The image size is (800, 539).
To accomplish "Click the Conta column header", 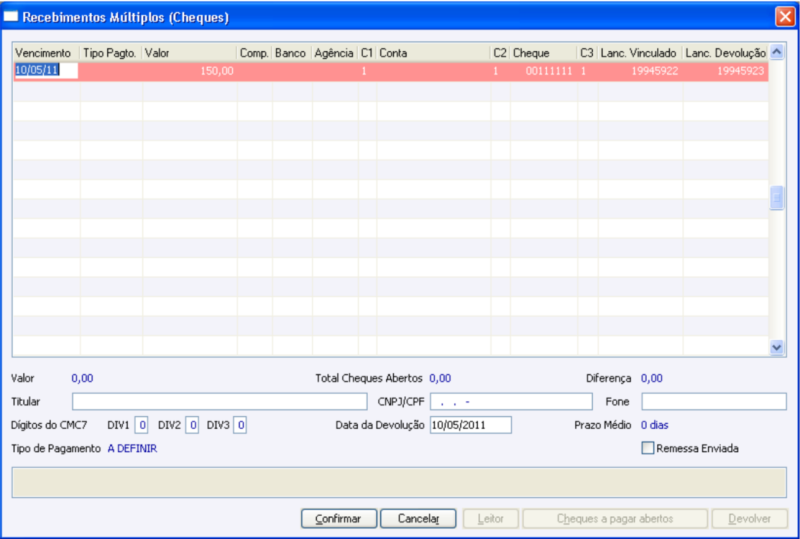I will (x=434, y=53).
